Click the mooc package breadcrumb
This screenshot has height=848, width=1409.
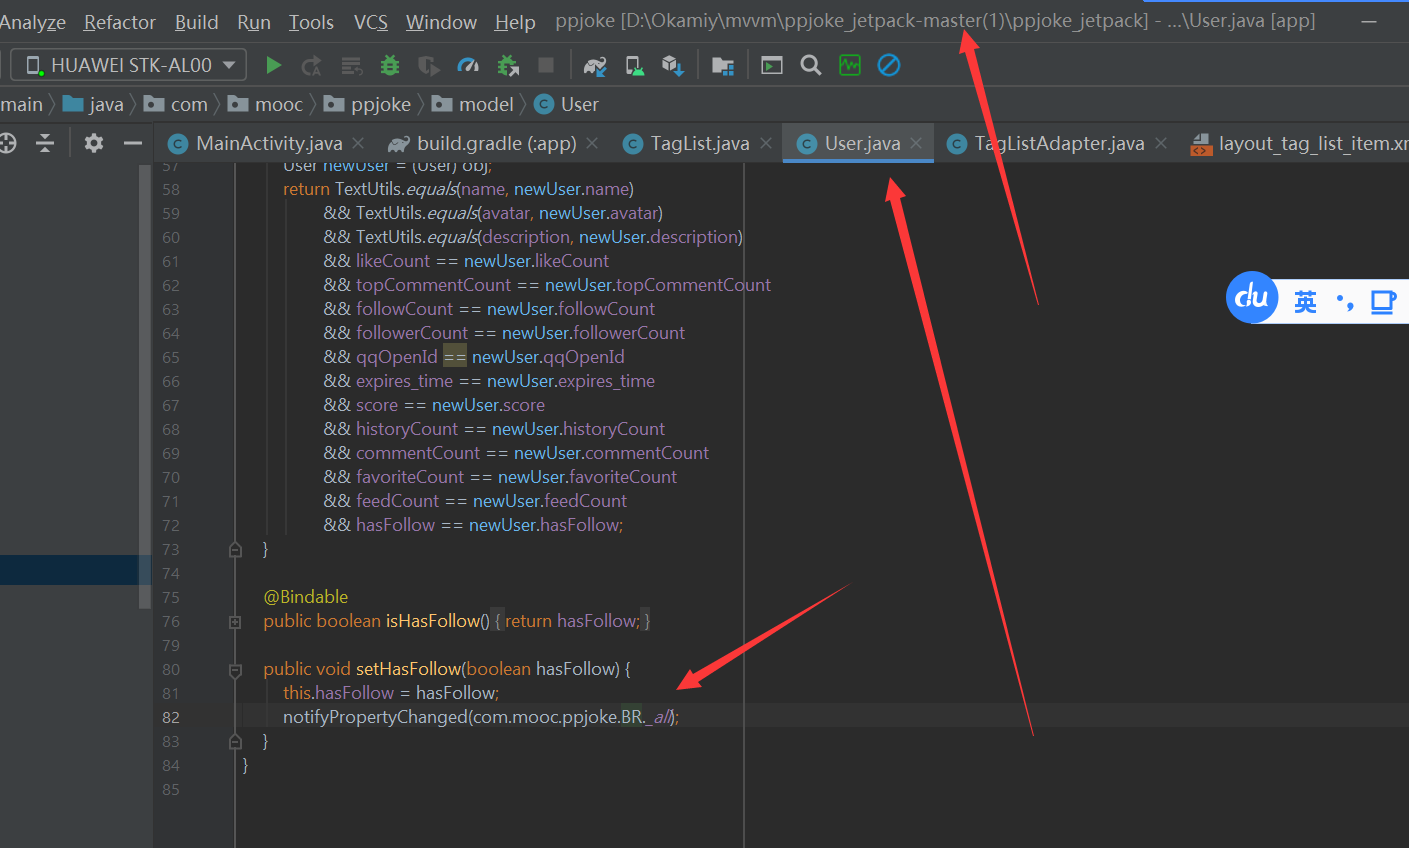coord(265,104)
